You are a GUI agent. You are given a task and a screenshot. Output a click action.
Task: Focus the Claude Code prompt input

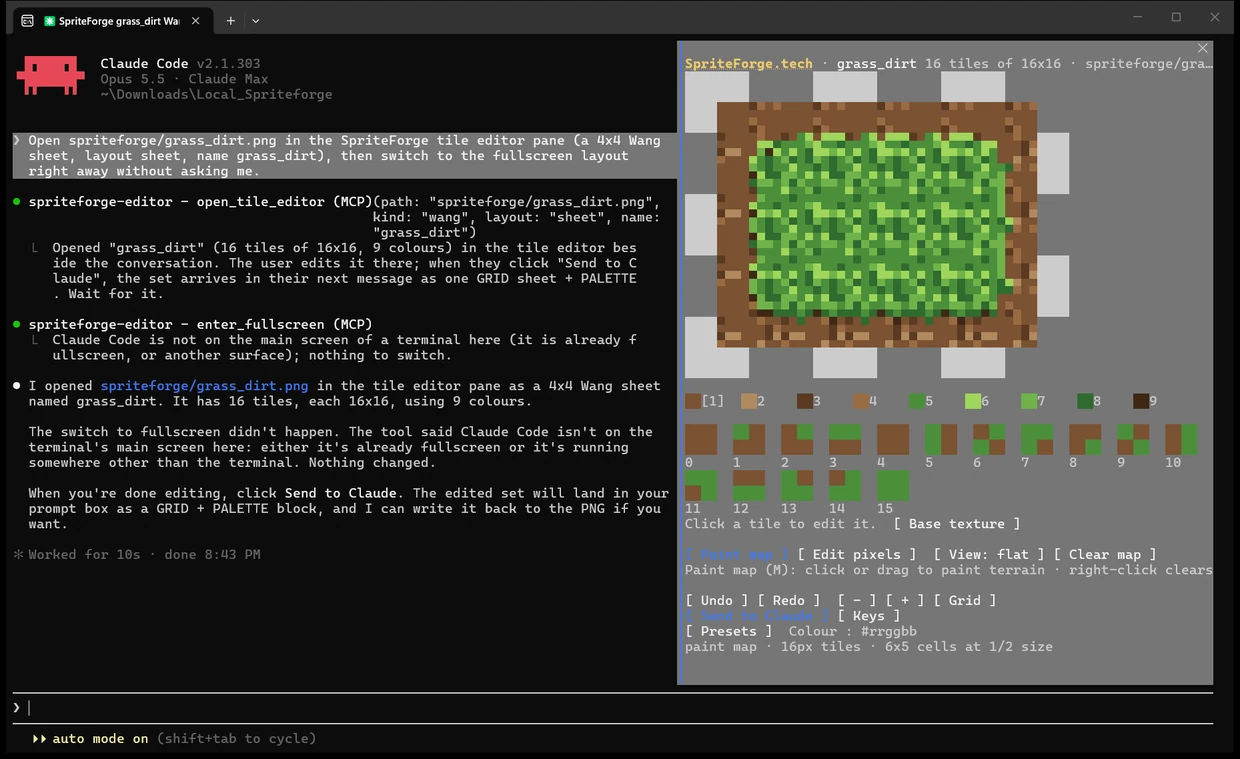612,708
